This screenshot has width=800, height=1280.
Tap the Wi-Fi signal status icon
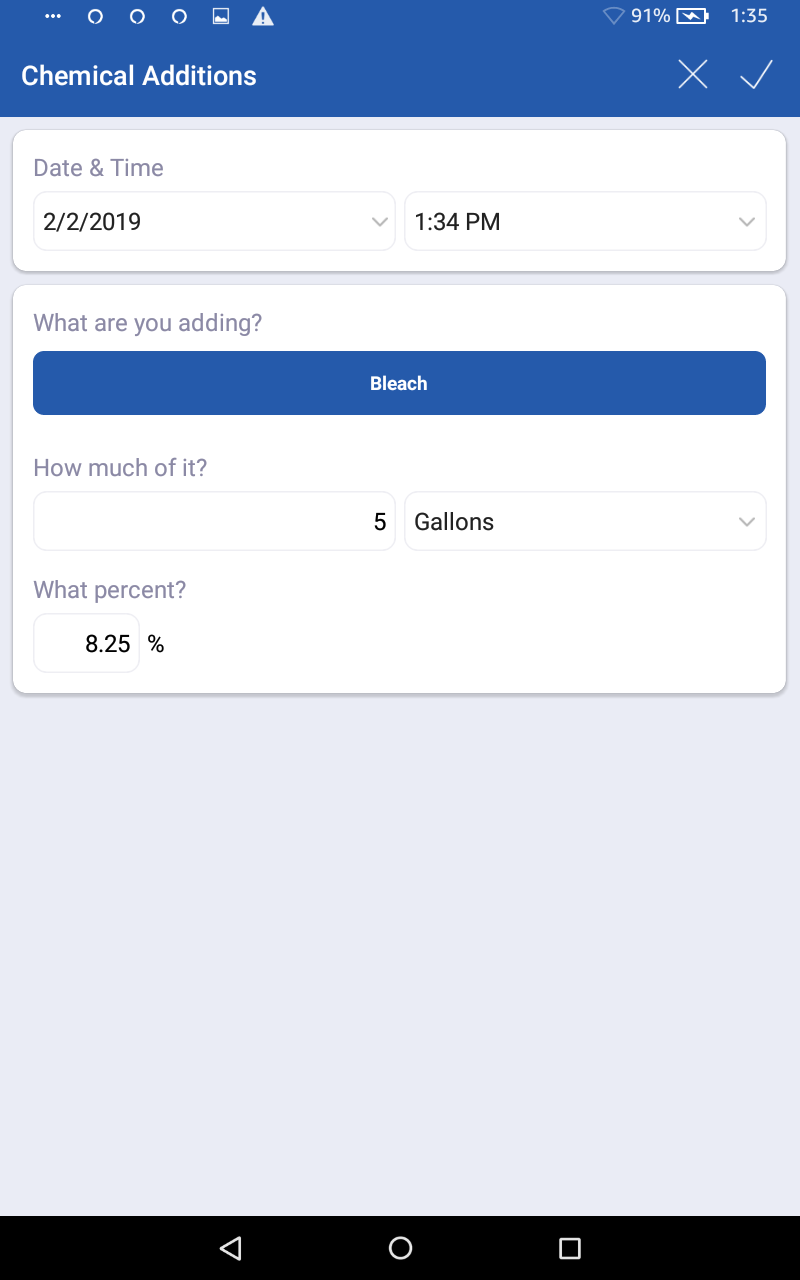(x=613, y=16)
